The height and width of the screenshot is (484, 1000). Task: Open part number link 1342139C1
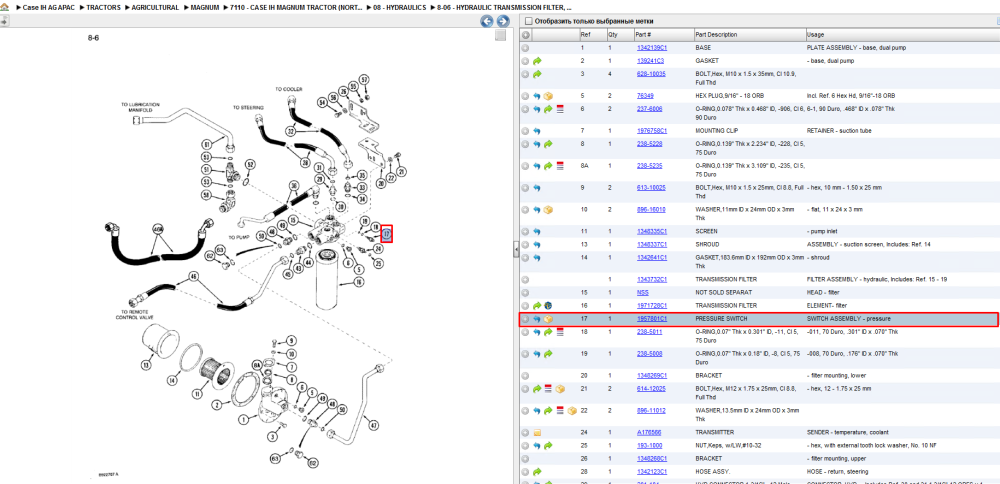tap(652, 48)
